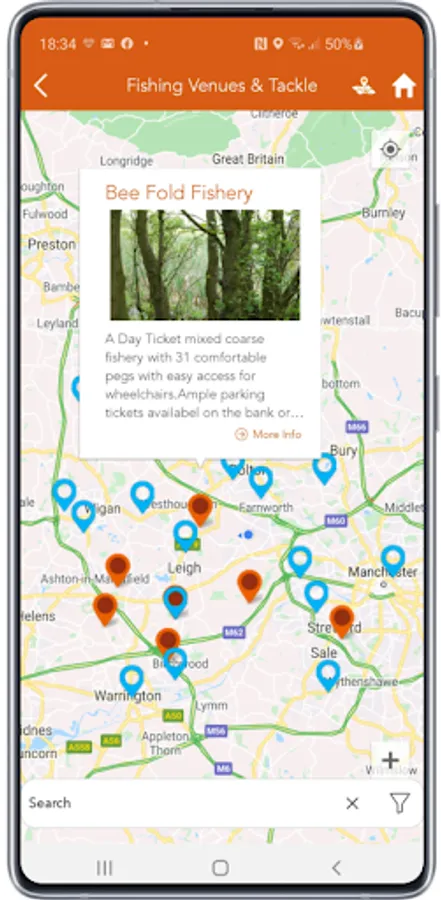Open the Bee Fold Fishery title
Screen dimensions: 441x900
tap(179, 193)
